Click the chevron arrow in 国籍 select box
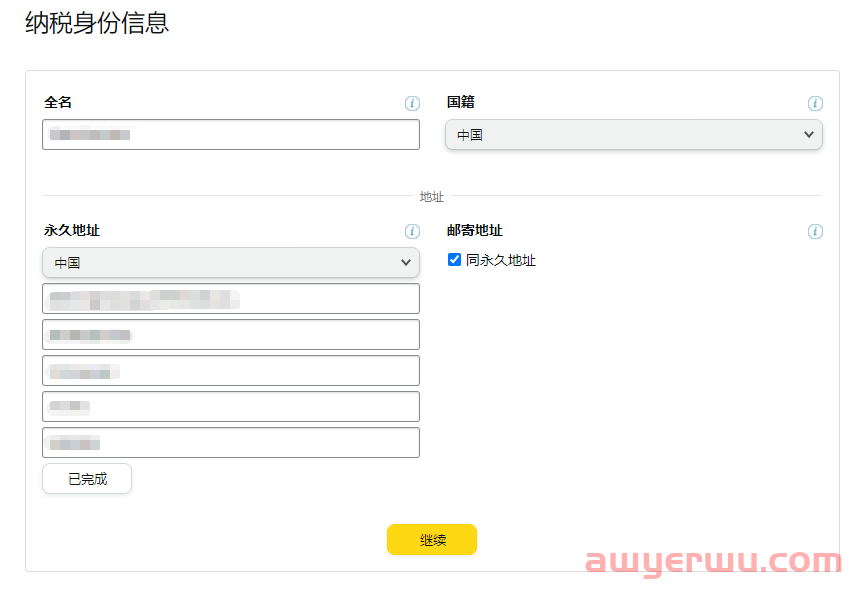Viewport: 861px width, 592px height. click(809, 135)
